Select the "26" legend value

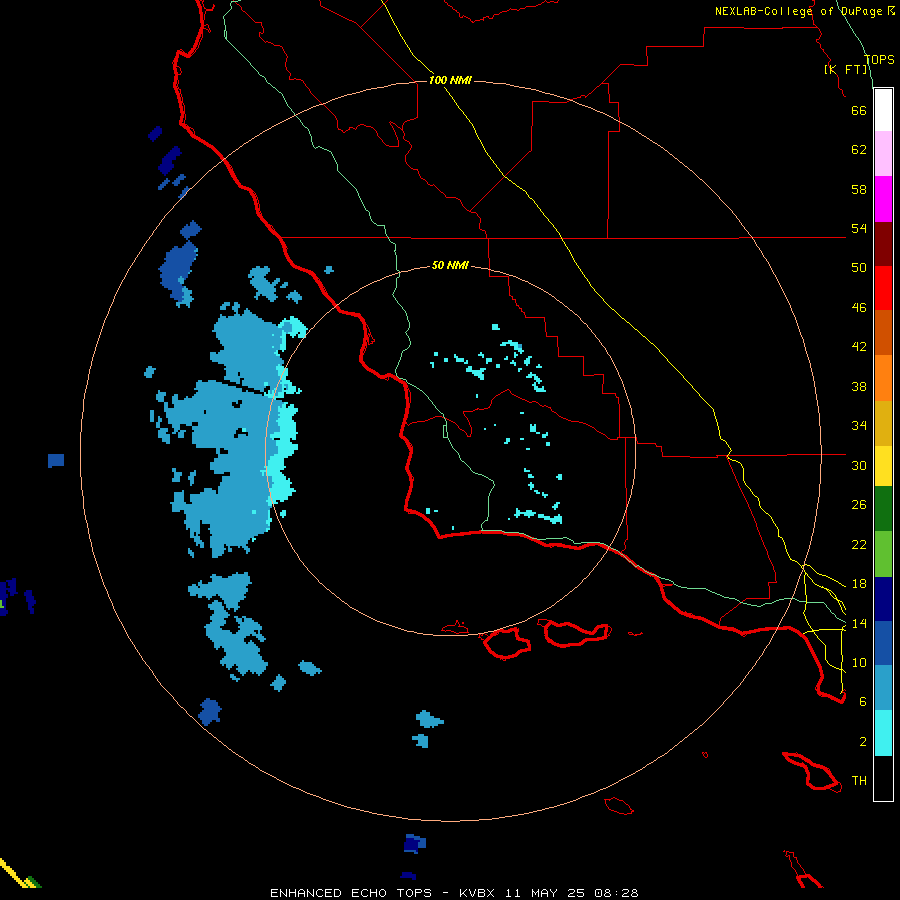click(x=859, y=505)
